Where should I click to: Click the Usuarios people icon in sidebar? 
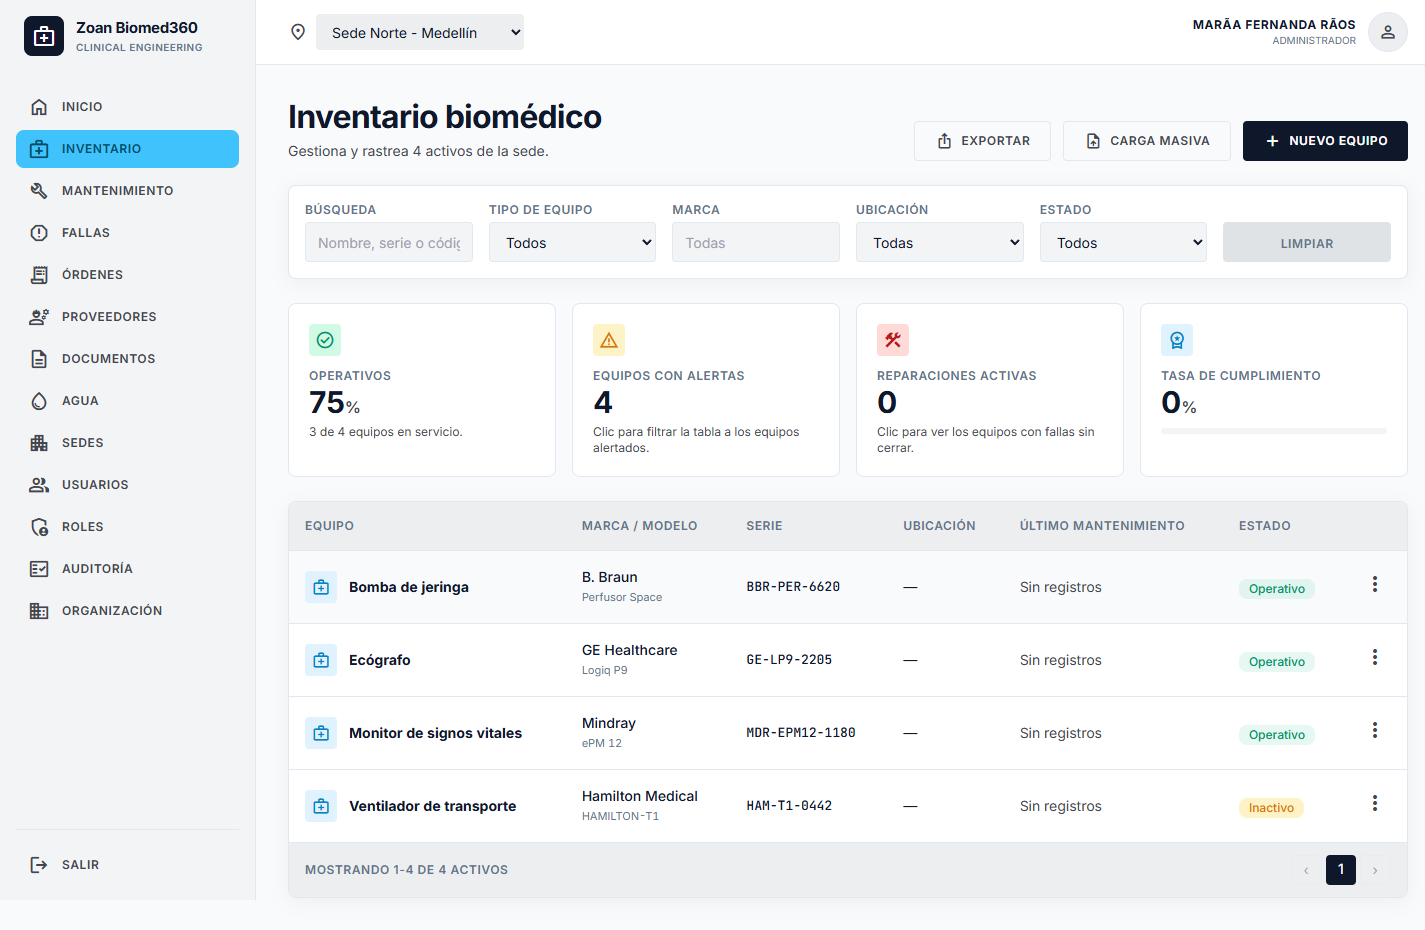pos(39,485)
